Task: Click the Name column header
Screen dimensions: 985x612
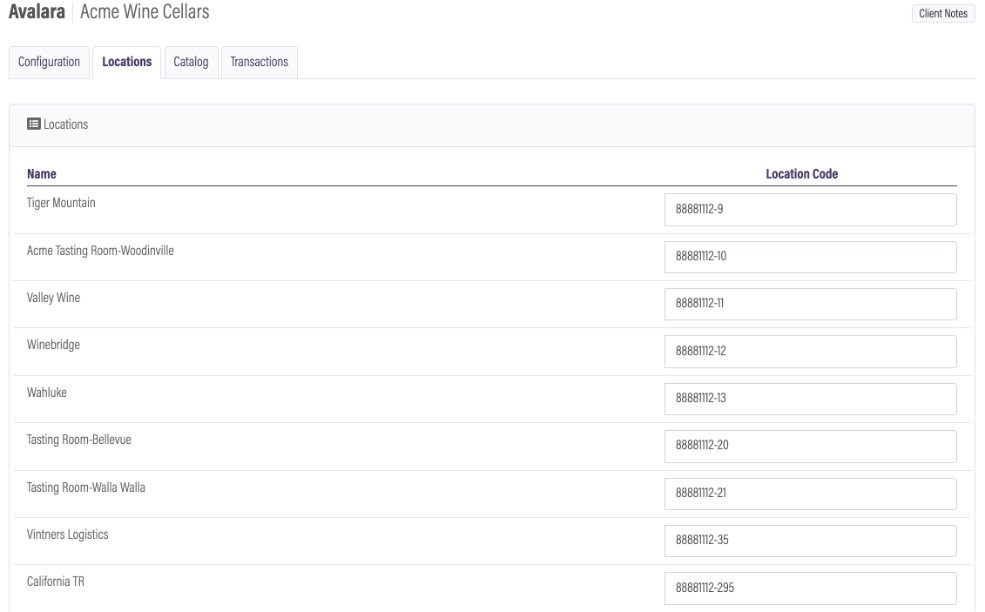Action: pyautogui.click(x=41, y=174)
